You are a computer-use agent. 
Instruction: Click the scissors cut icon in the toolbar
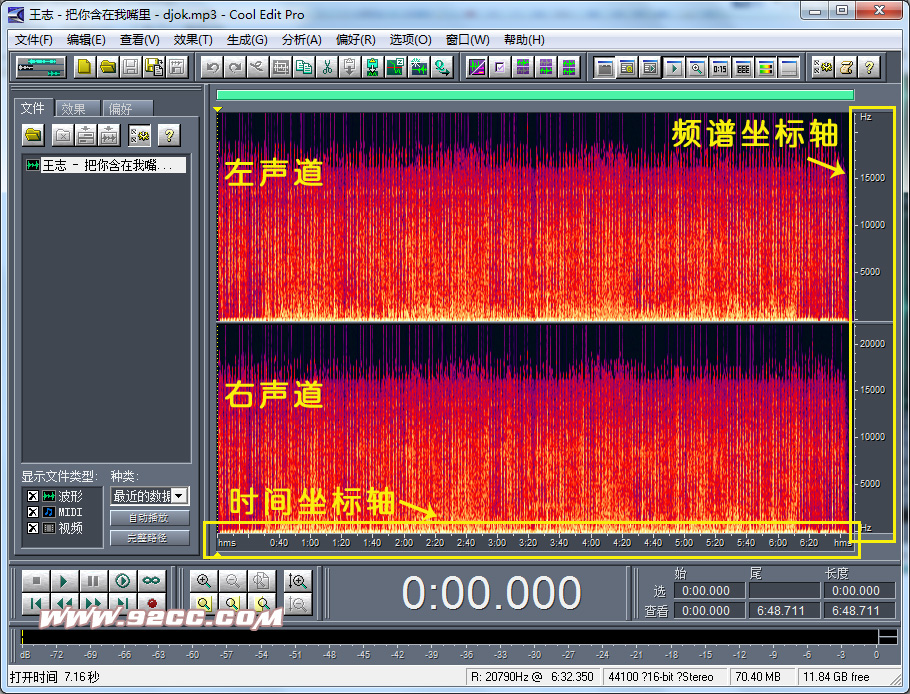327,67
